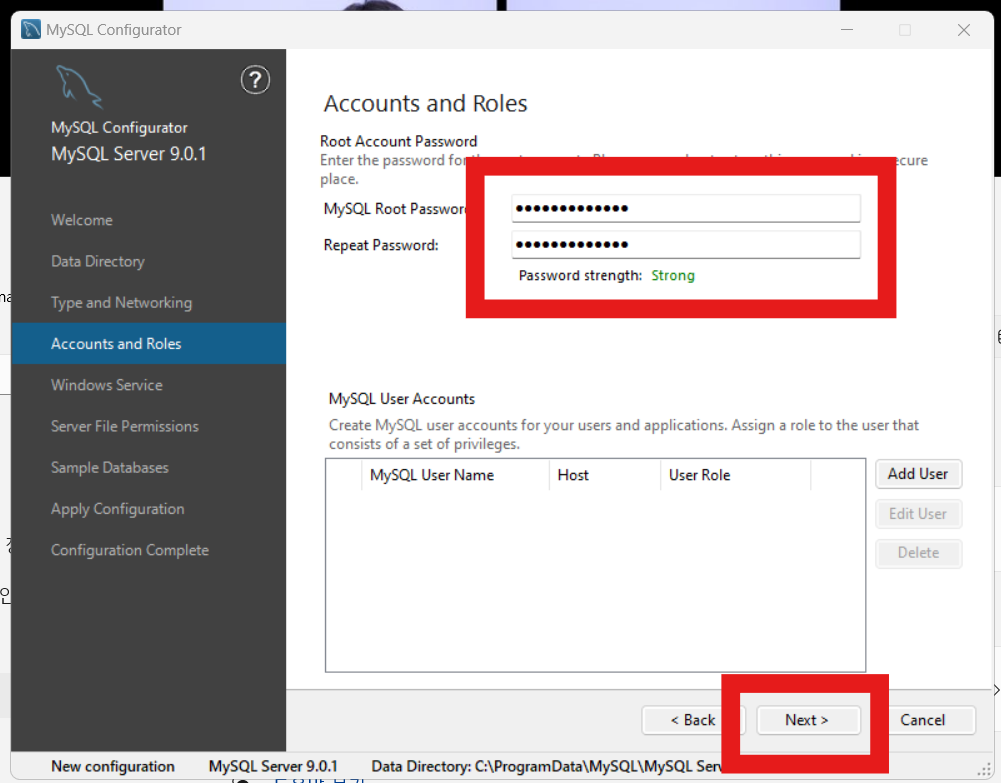Focus the MySQL Root Password field
The image size is (1001, 783).
(686, 208)
